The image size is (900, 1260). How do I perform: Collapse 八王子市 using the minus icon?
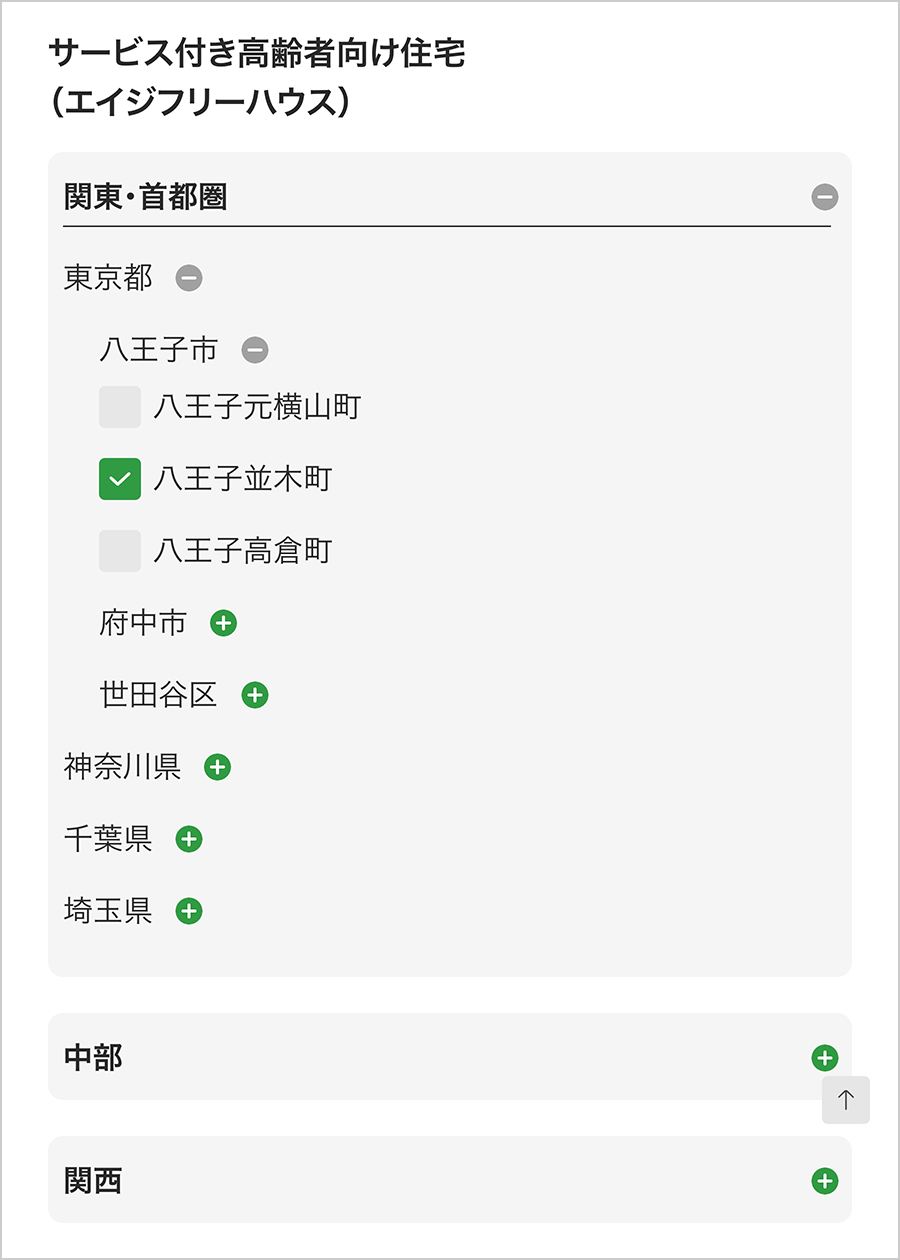255,350
